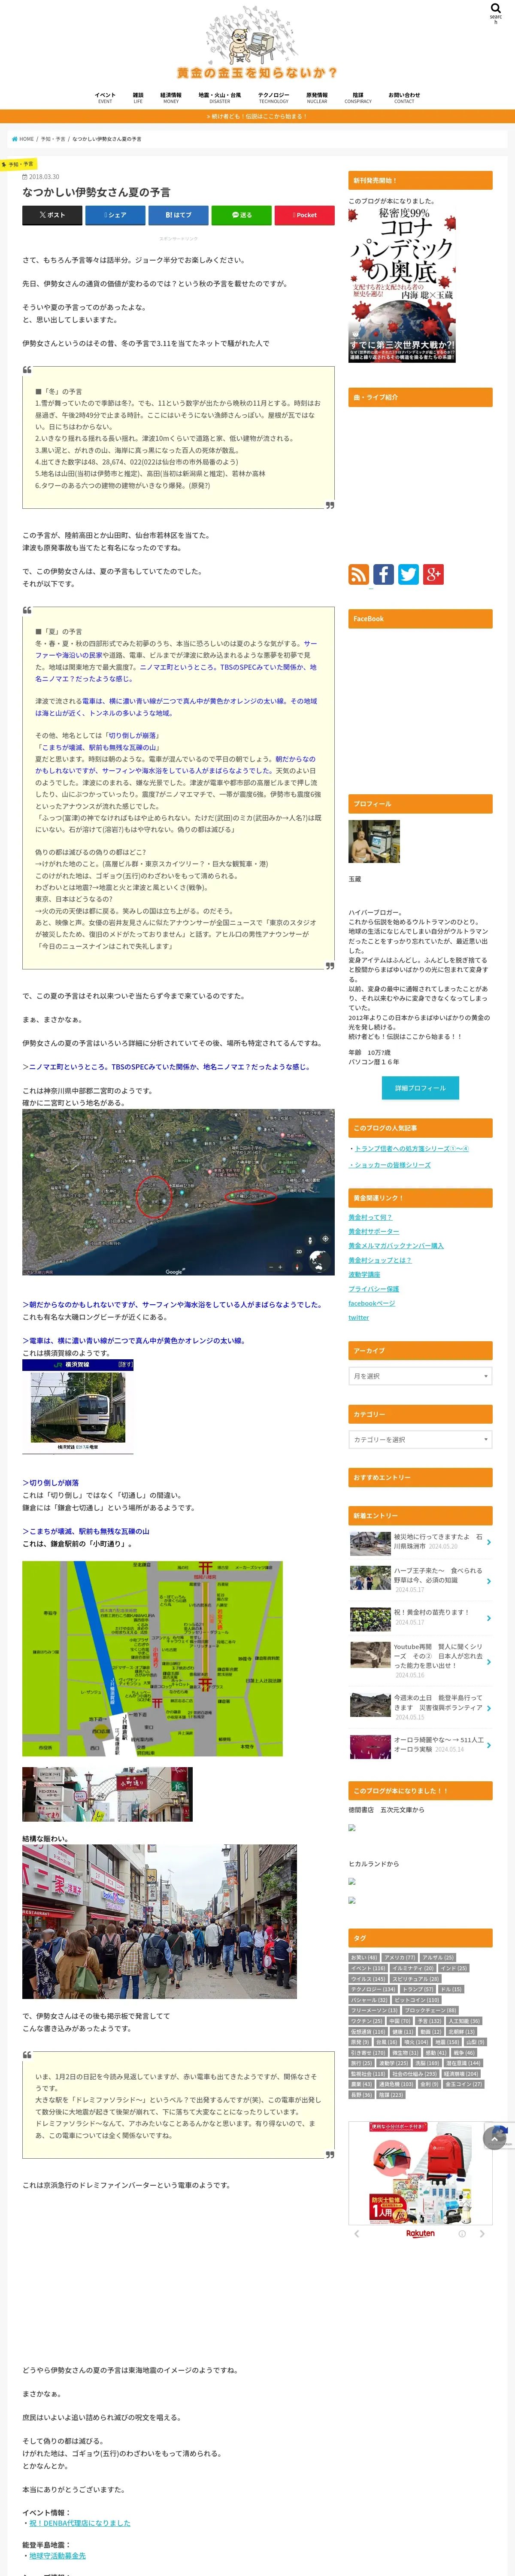The width and height of the screenshot is (515, 2576).
Task: Open the 玉蔵 profile photo
Action: click(374, 841)
